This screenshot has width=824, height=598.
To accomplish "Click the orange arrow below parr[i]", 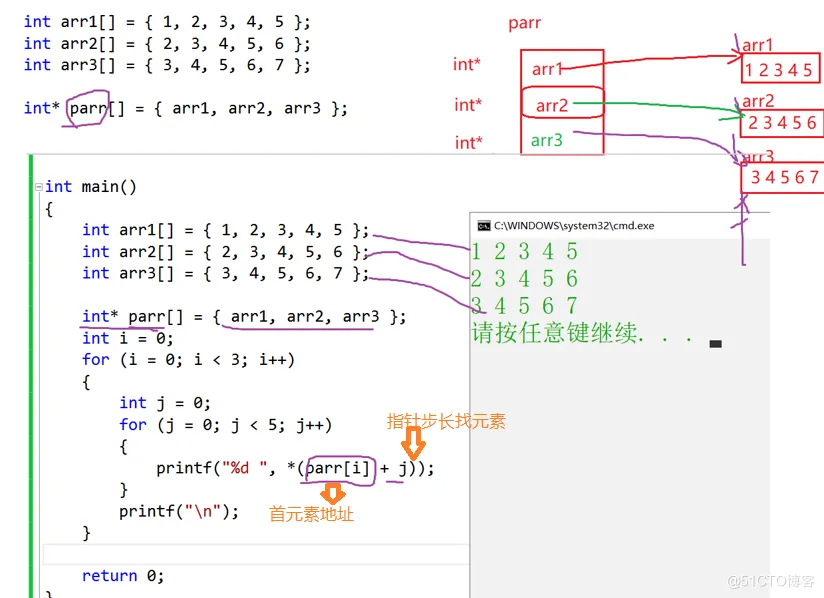I will pos(333,493).
